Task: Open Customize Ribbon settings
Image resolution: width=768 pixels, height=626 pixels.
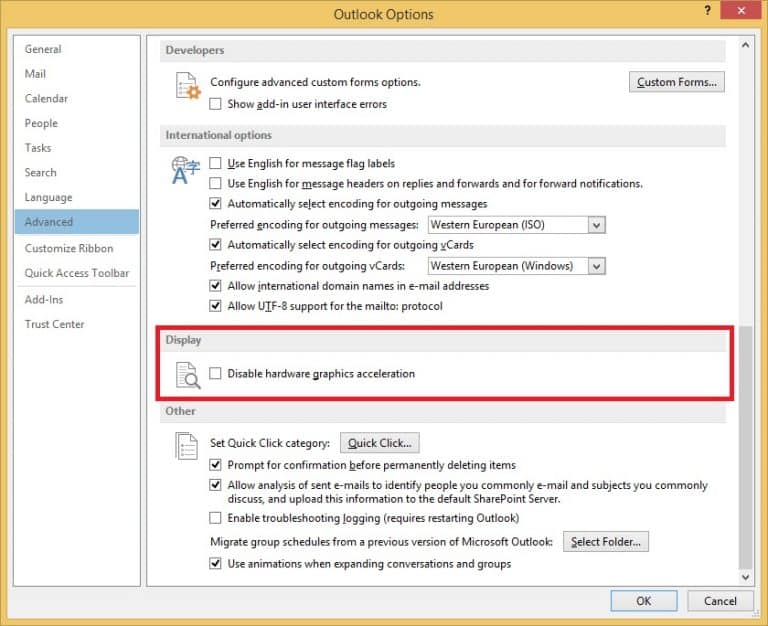Action: coord(77,248)
